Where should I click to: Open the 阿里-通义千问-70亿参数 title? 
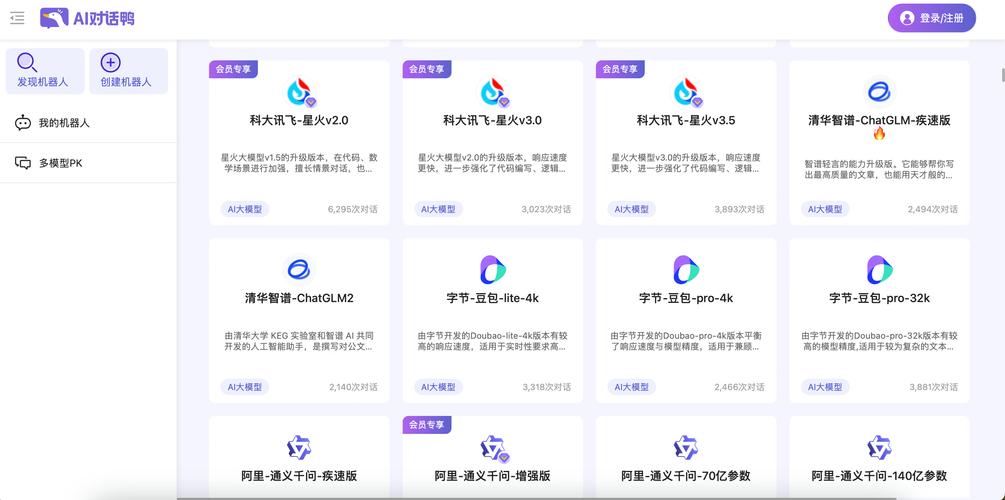[686, 476]
